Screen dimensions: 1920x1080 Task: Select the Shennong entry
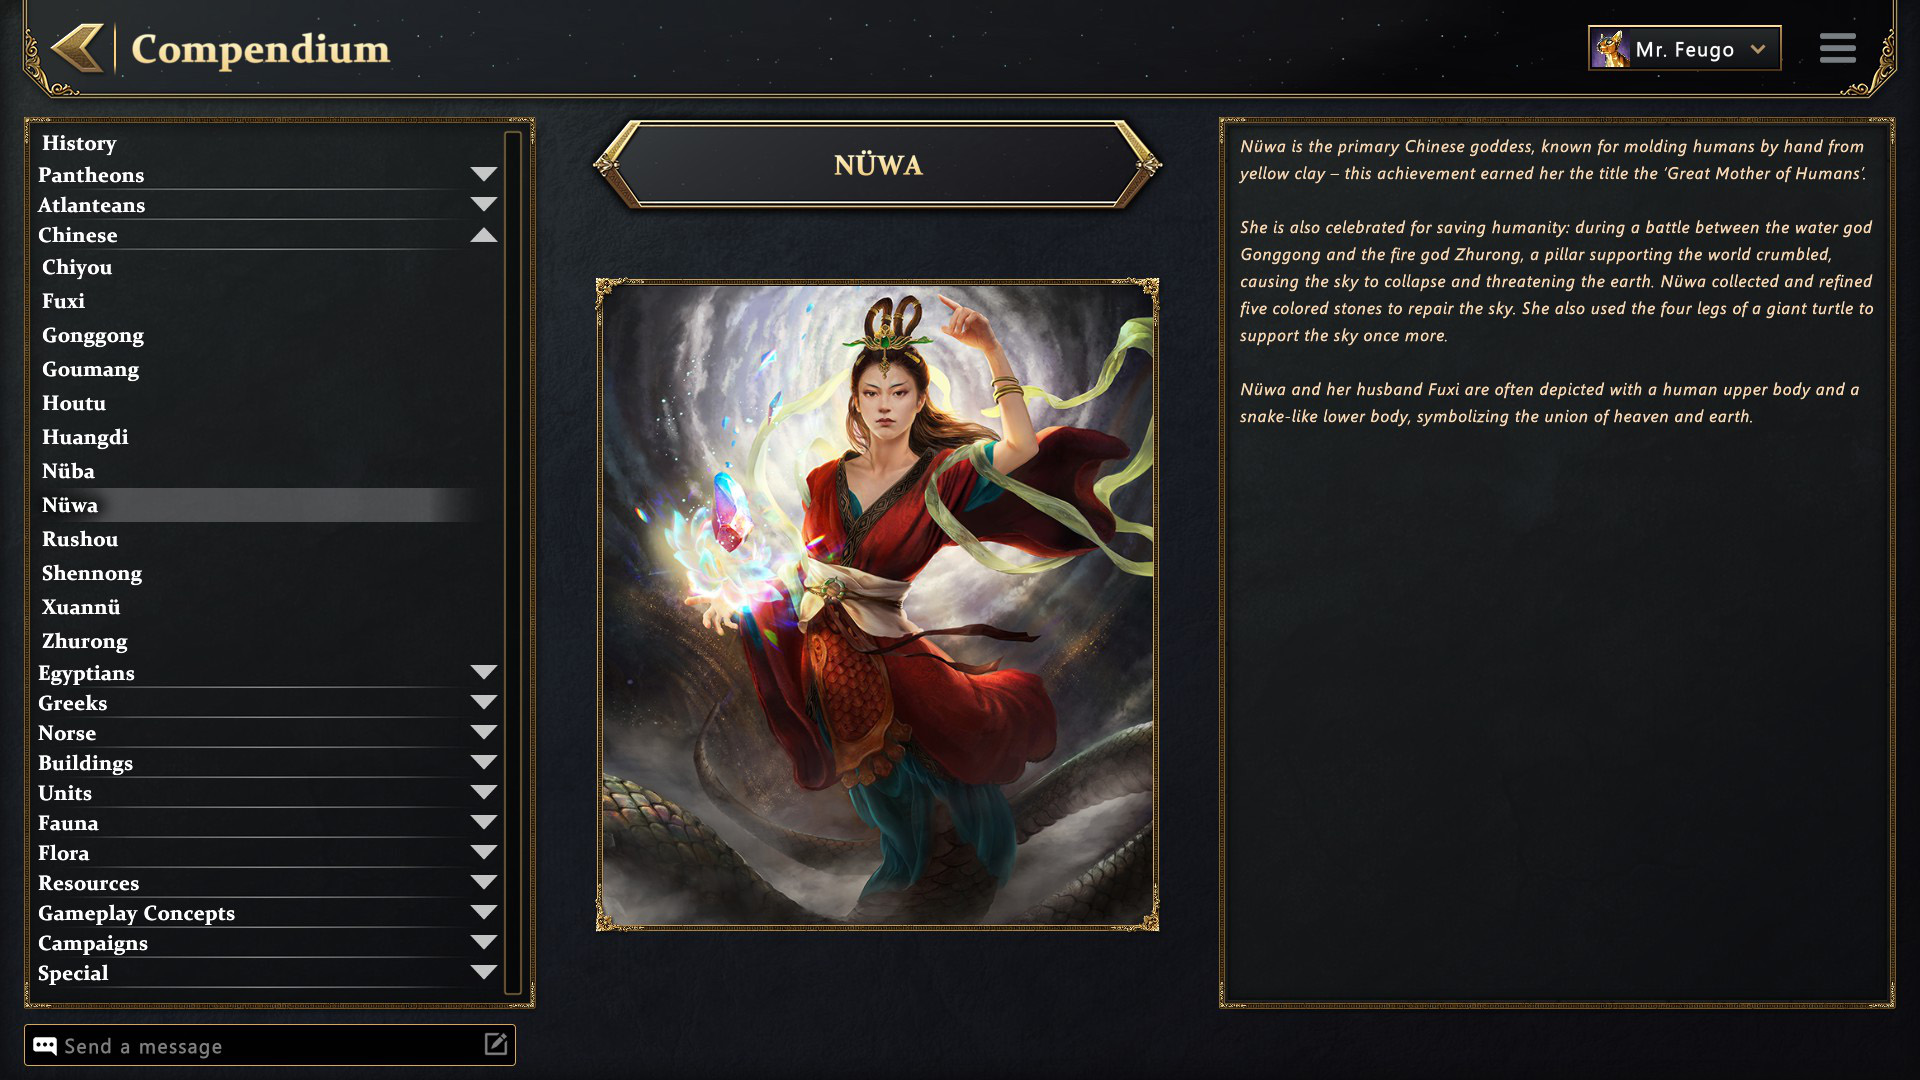click(x=92, y=573)
